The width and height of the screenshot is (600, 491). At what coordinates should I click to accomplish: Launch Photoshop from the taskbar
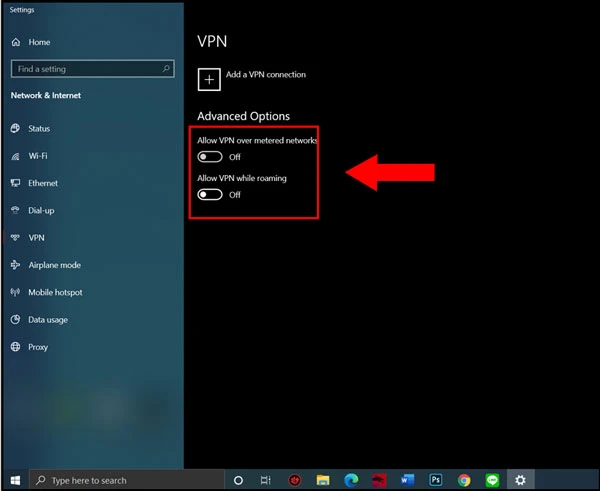point(436,480)
